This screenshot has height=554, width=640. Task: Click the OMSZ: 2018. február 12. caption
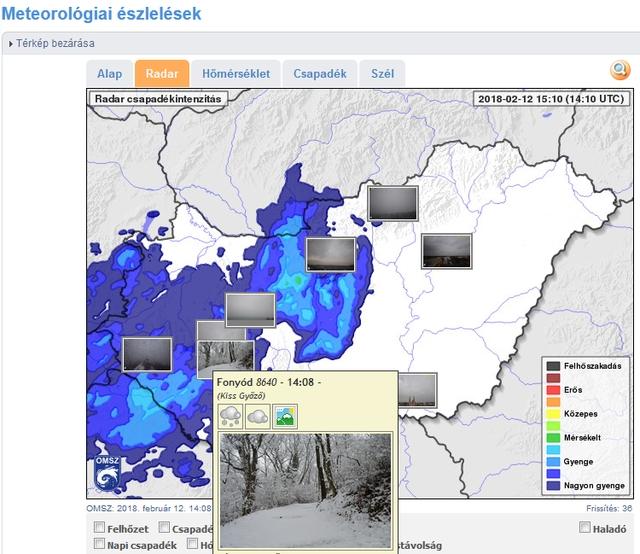149,509
